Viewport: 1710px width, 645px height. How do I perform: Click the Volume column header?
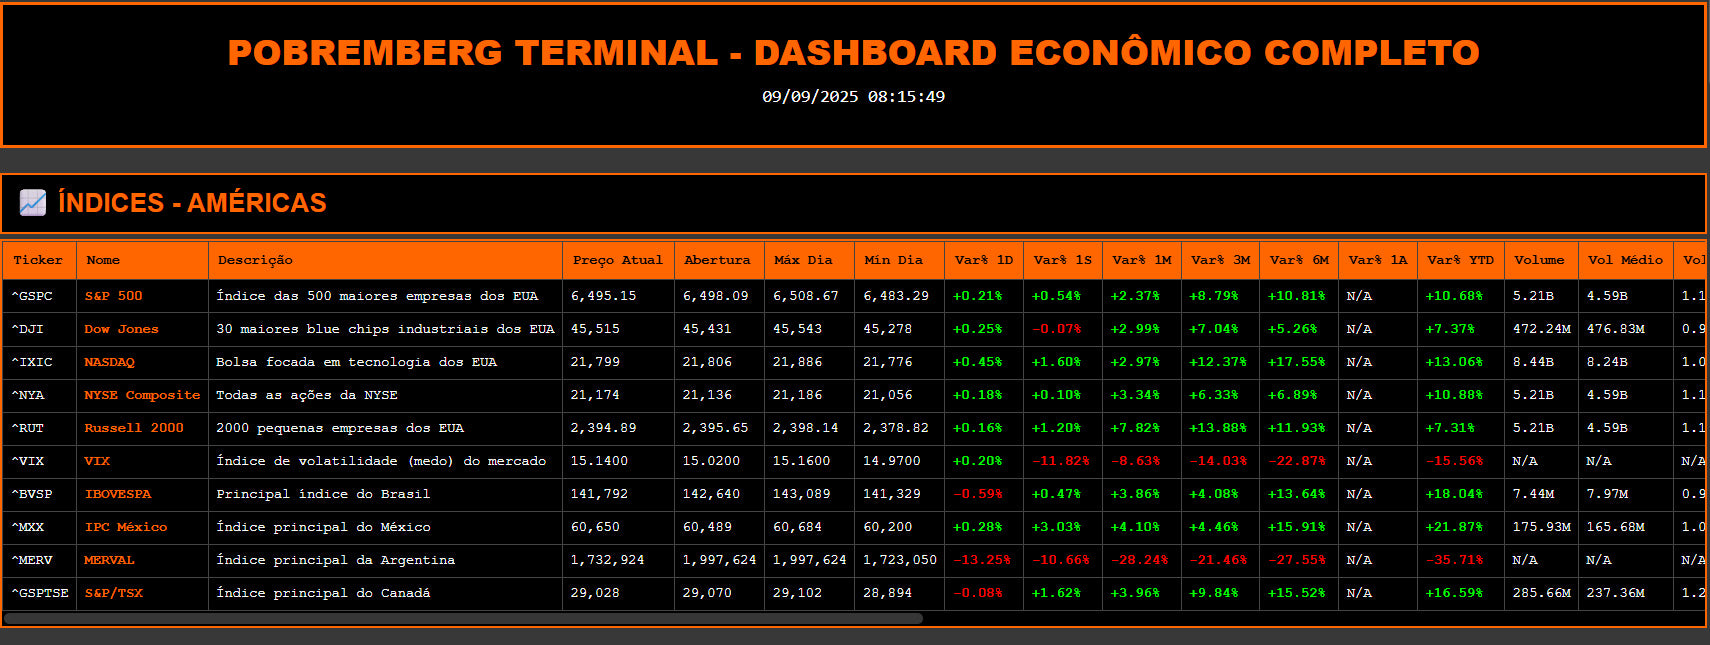(1539, 260)
